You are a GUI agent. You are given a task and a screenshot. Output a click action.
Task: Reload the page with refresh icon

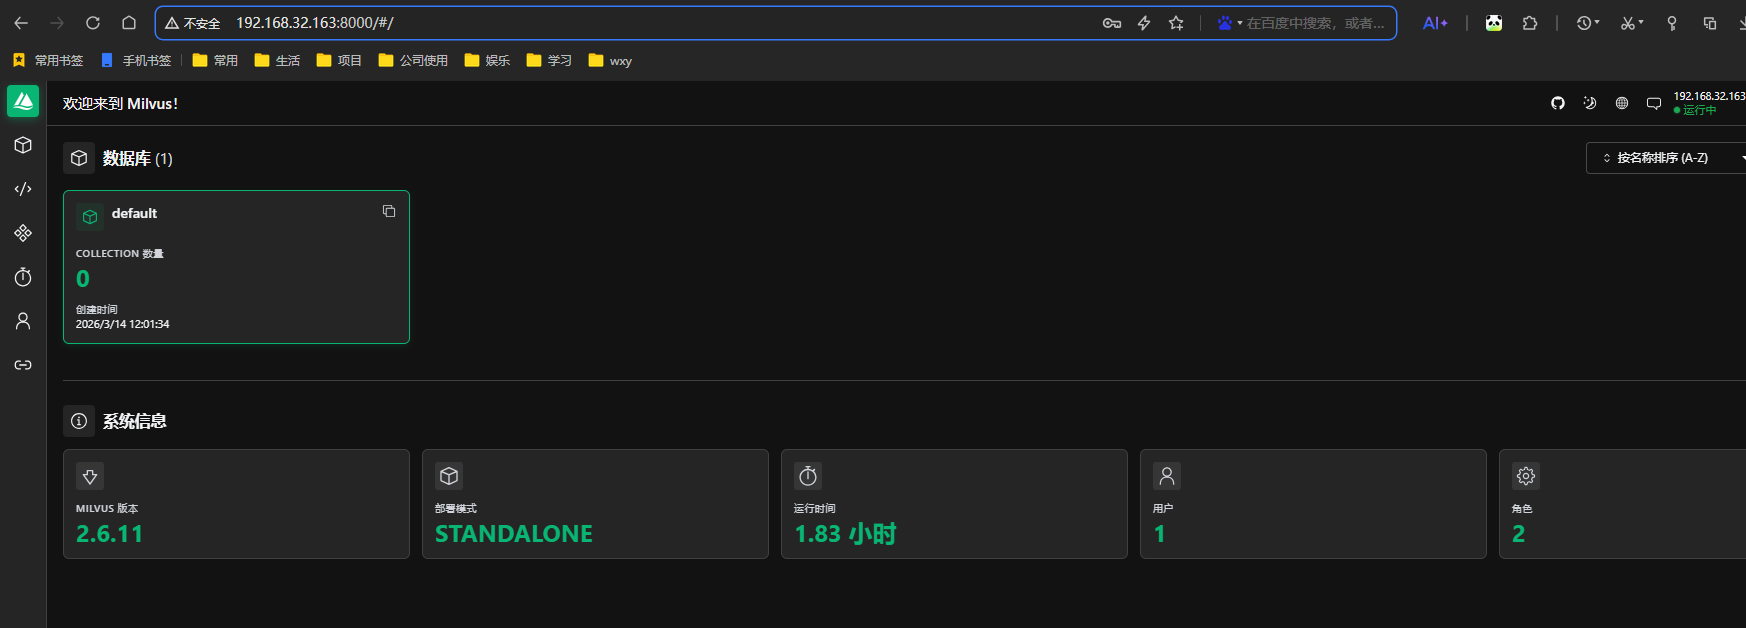93,23
